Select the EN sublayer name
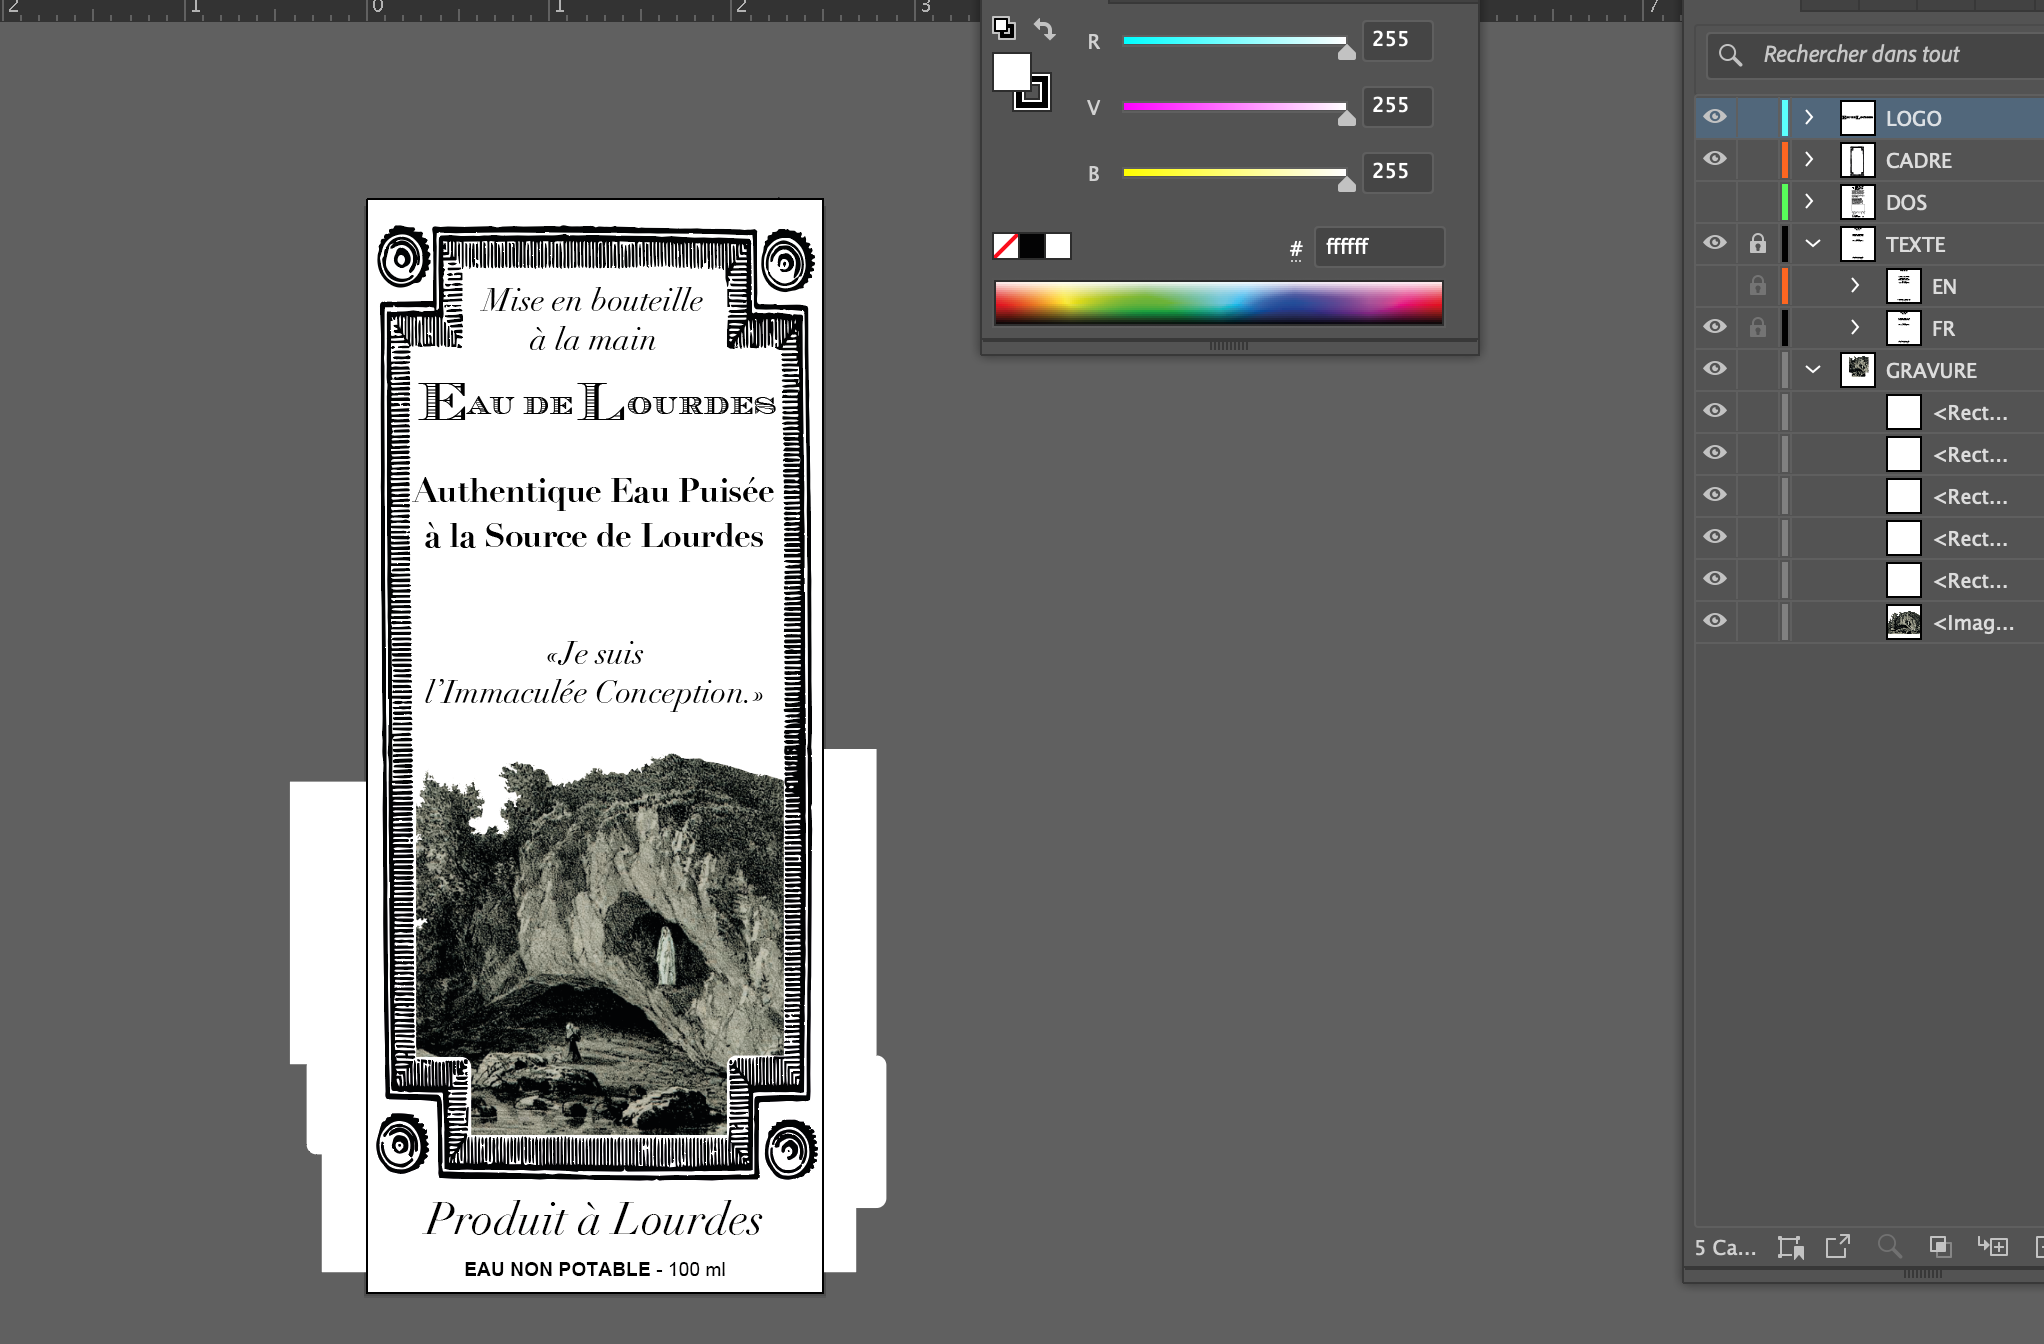Image resolution: width=2044 pixels, height=1344 pixels. (x=1944, y=286)
